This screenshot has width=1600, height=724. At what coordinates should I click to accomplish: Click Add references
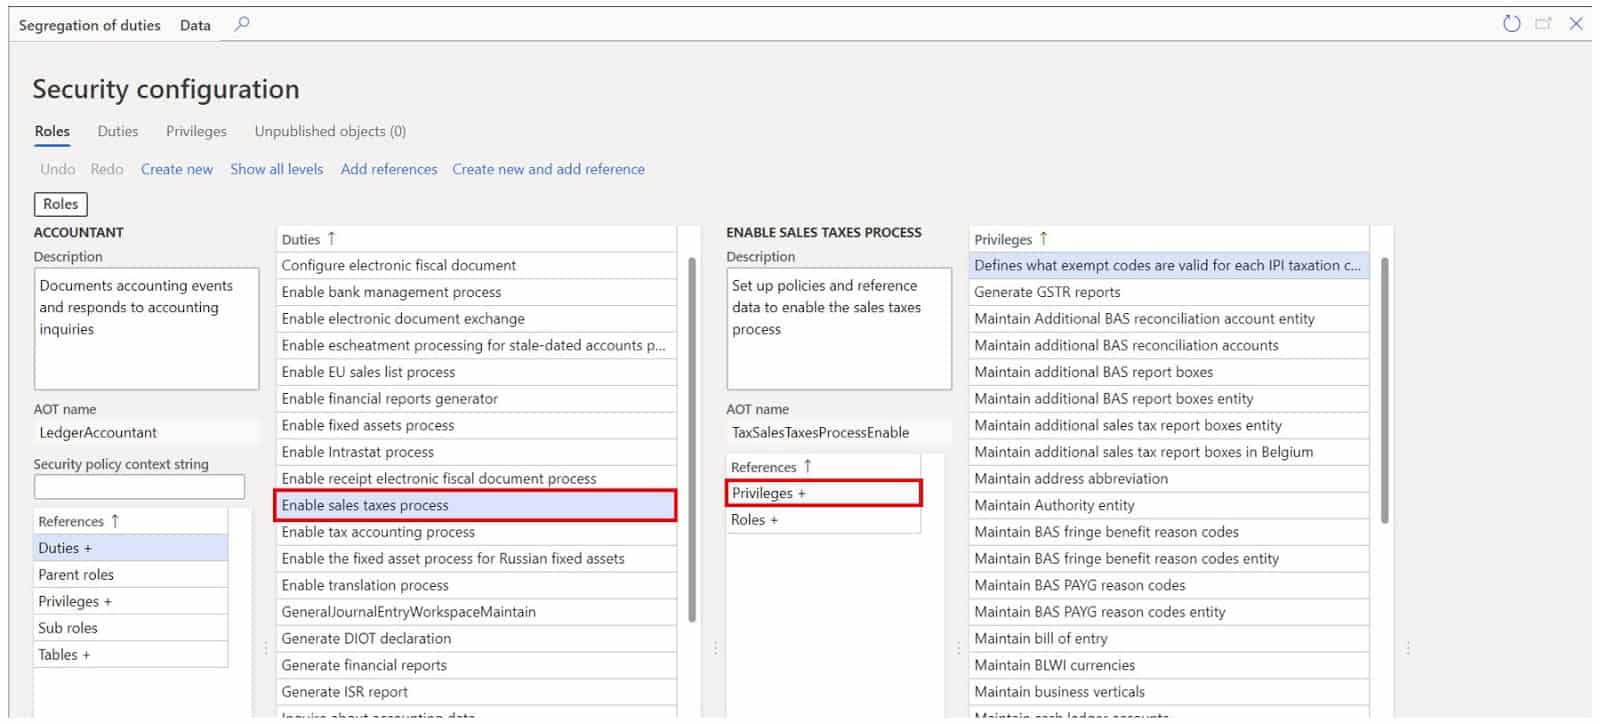[x=389, y=169]
